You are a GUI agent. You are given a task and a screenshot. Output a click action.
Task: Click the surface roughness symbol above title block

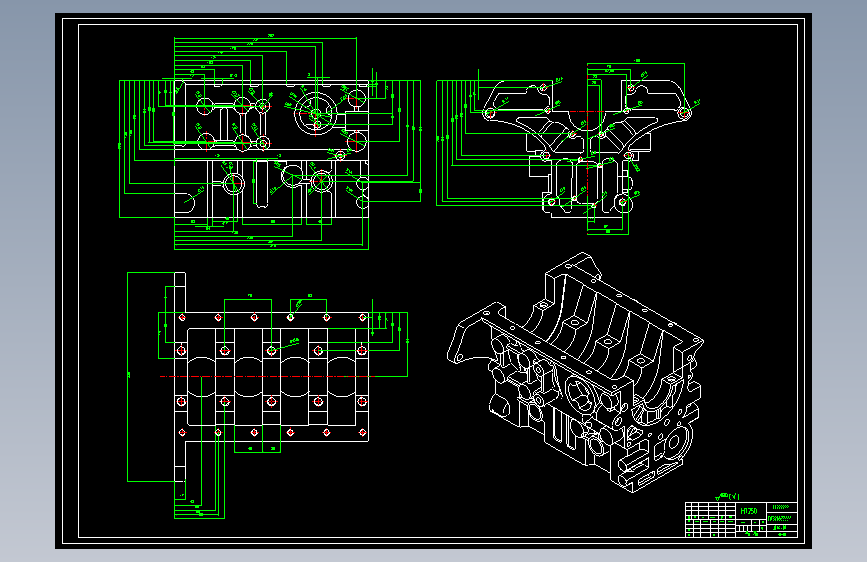point(728,496)
